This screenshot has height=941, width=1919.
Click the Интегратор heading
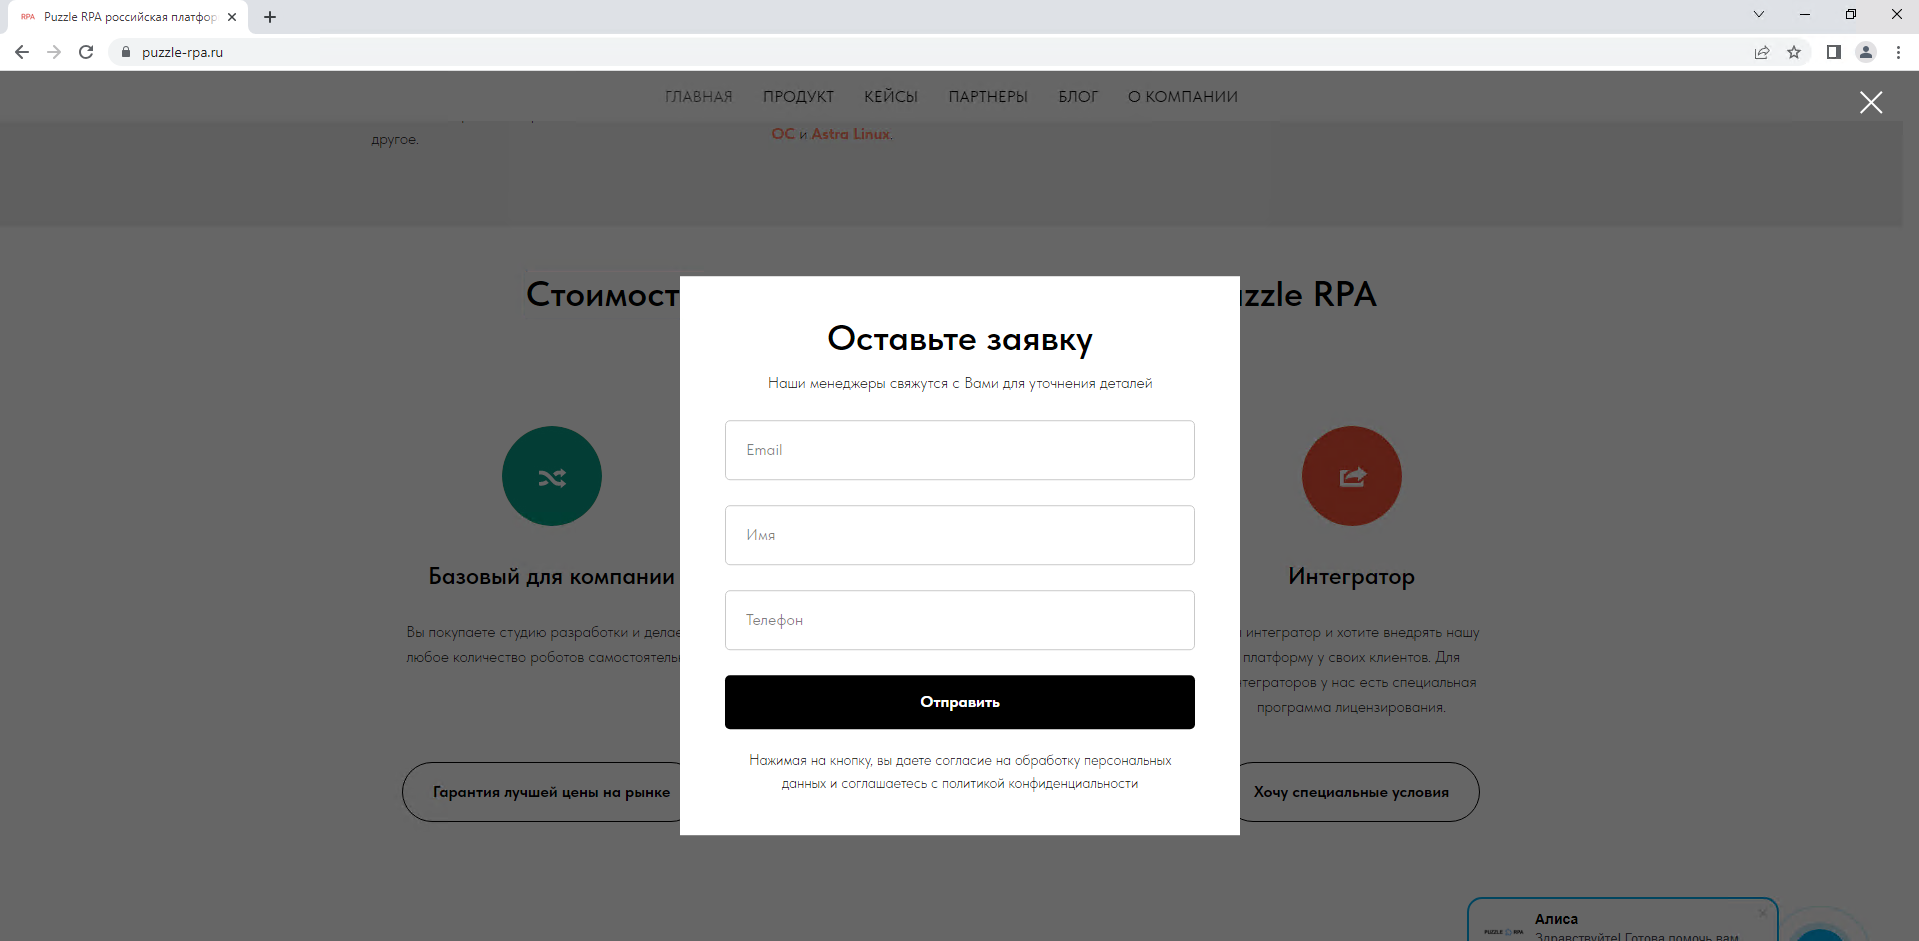point(1351,577)
